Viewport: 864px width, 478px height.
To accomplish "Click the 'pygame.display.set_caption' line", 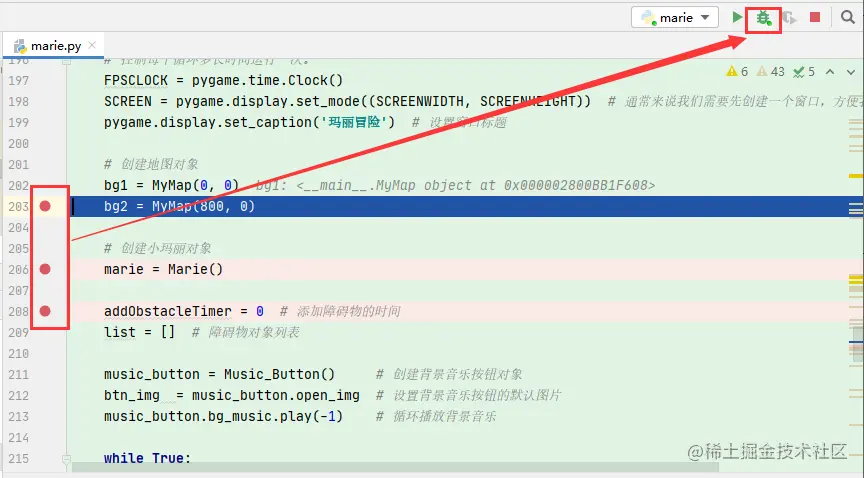I will pos(249,122).
